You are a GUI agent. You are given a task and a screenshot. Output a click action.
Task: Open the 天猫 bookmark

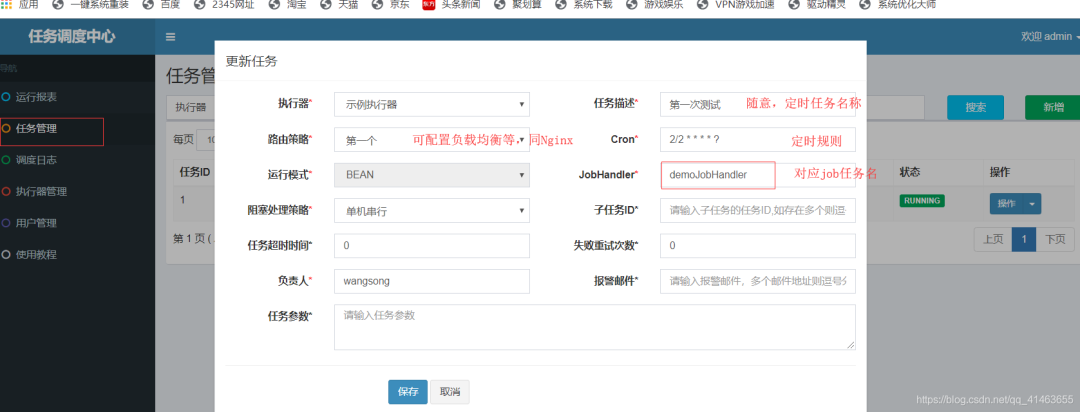340,5
